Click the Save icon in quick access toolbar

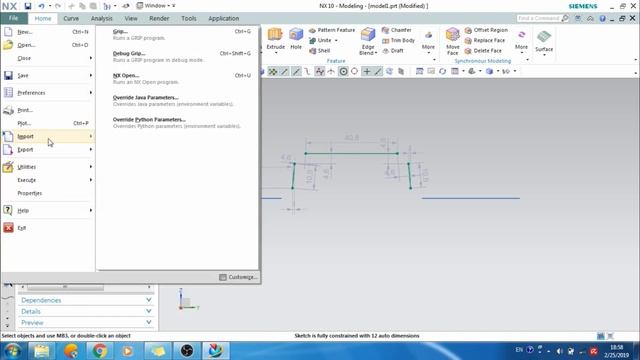pos(28,6)
